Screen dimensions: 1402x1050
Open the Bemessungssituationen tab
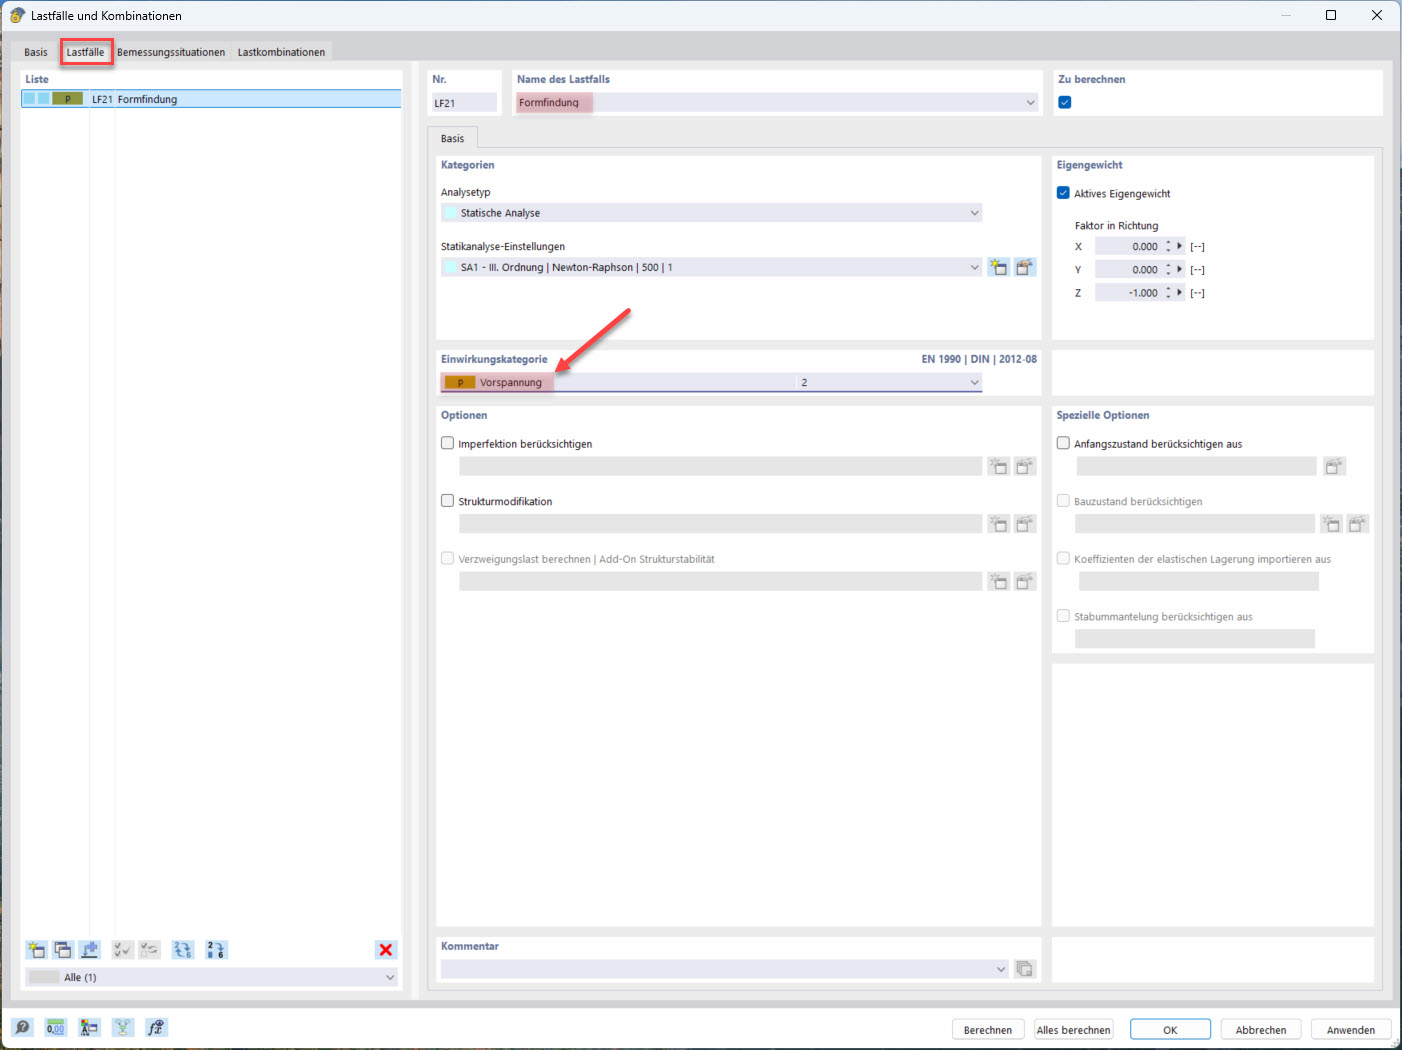click(x=171, y=52)
